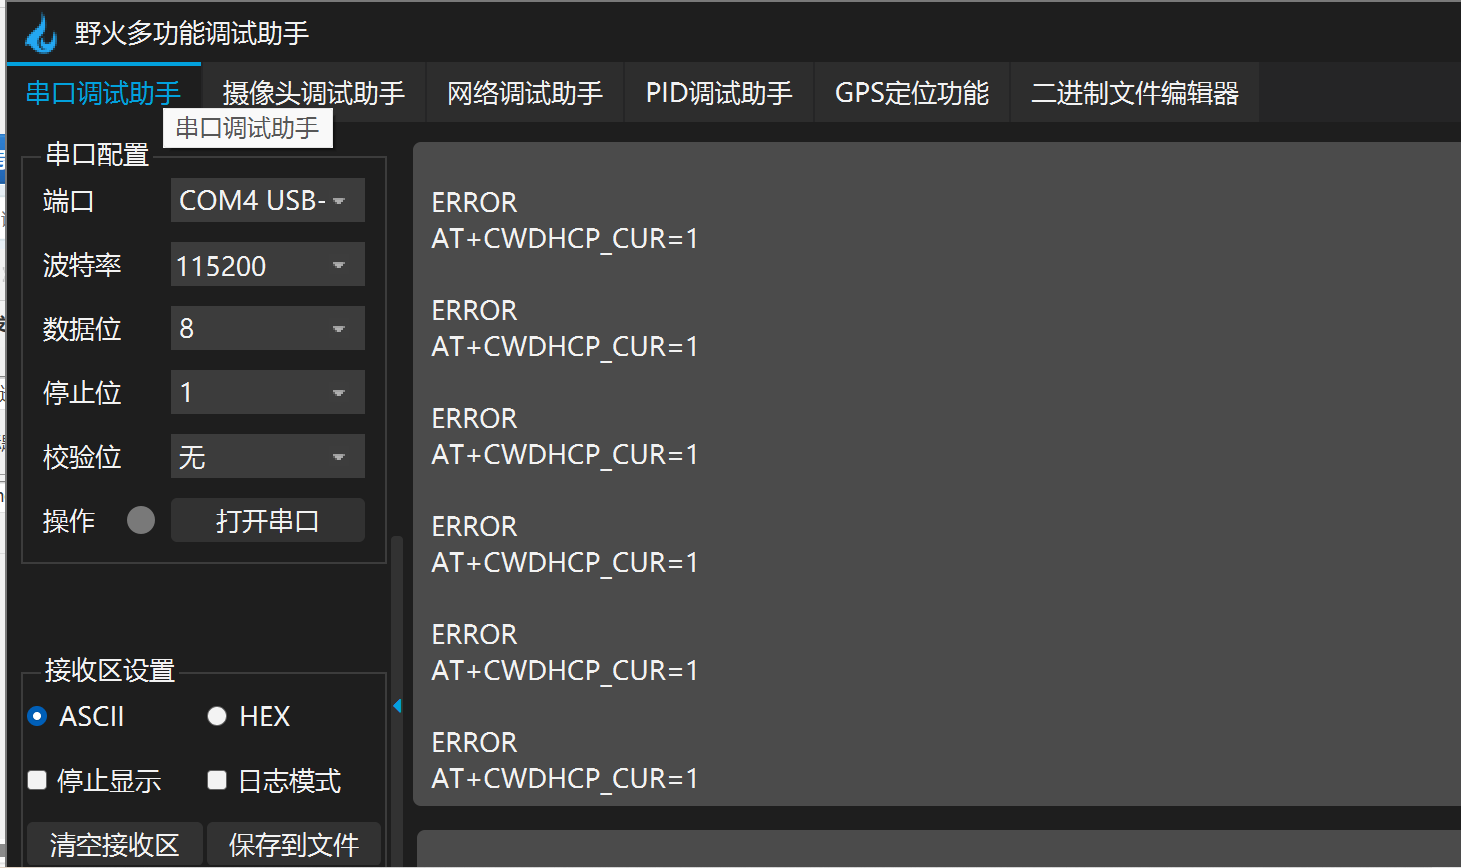Open the 数据位 dropdown showing 8
Image resolution: width=1461 pixels, height=868 pixels.
click(x=268, y=328)
